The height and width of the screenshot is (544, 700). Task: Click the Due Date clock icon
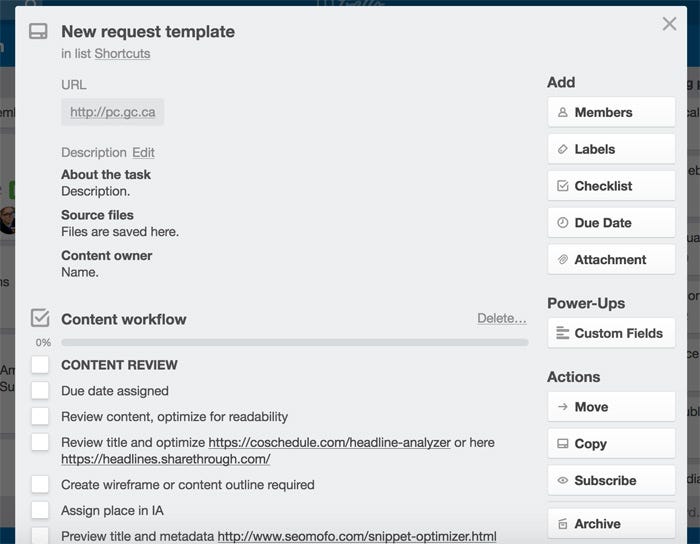(x=563, y=223)
